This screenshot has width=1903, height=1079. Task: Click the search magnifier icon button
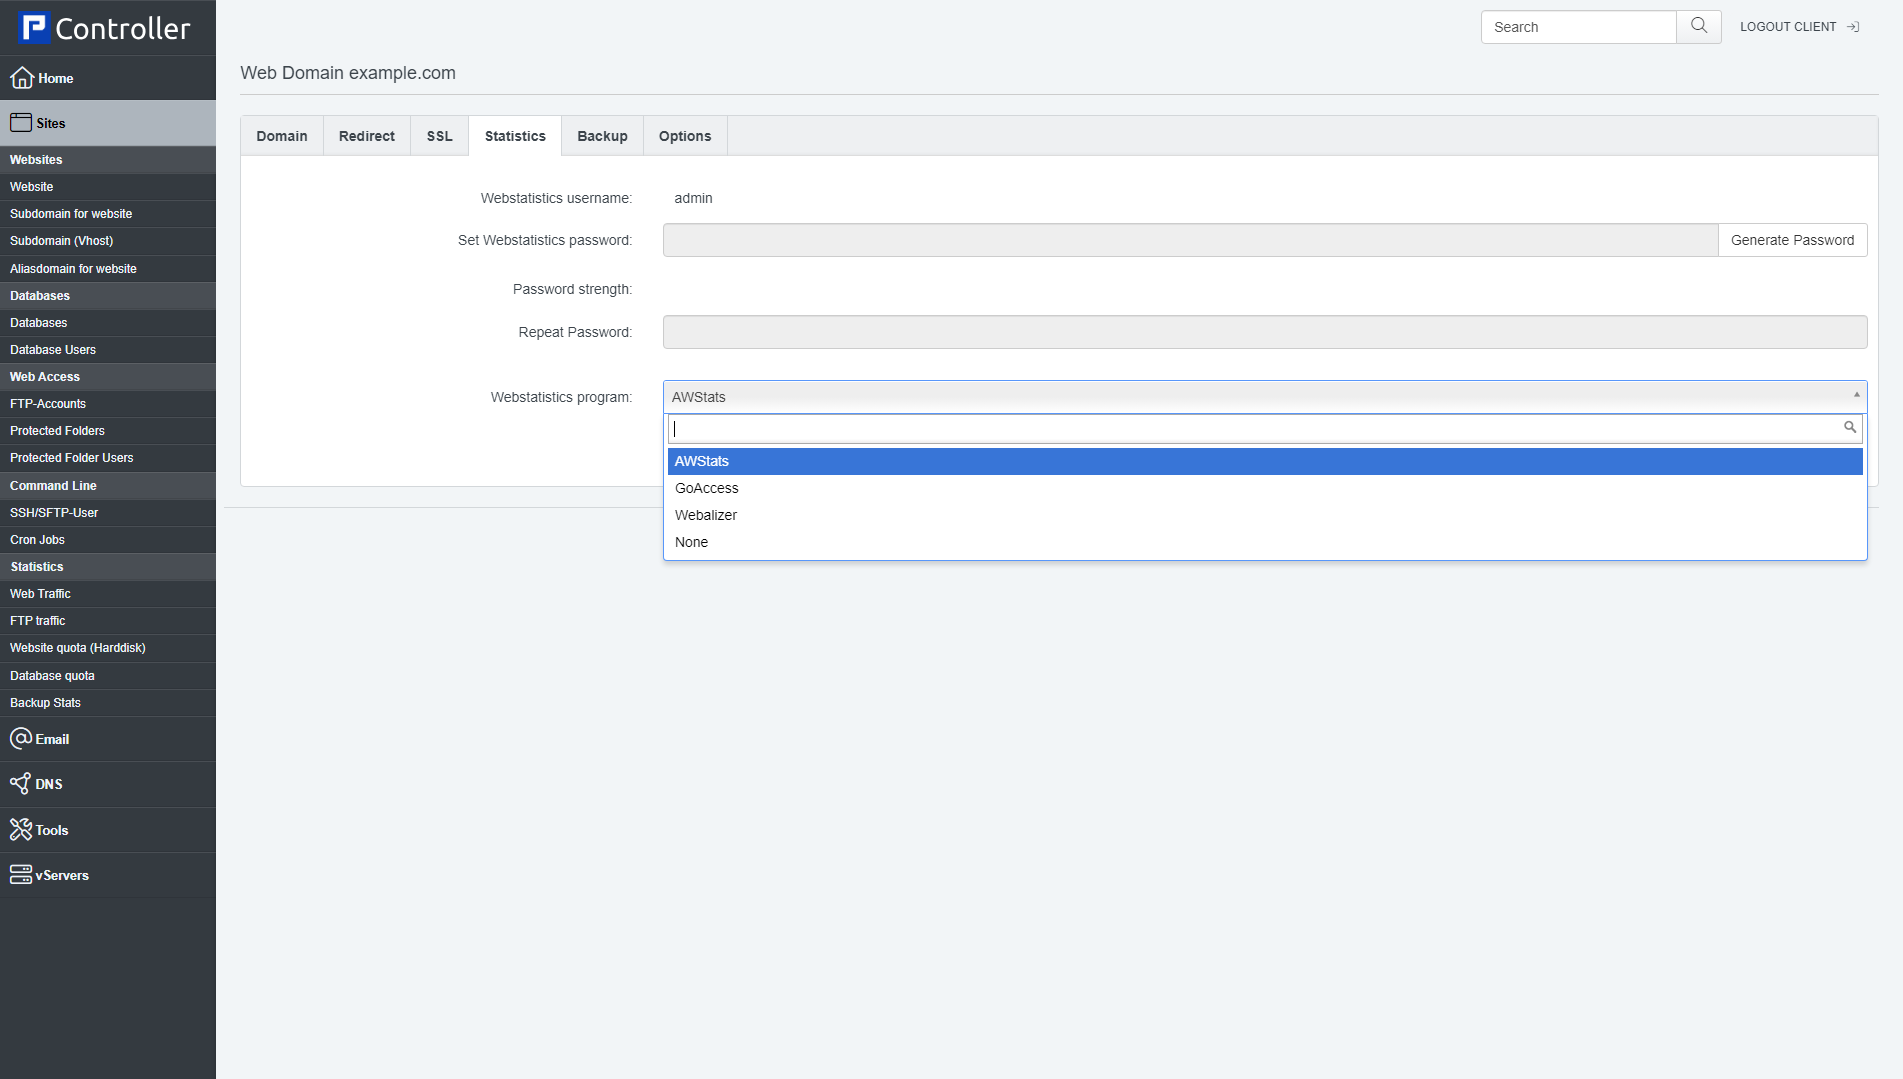tap(1698, 27)
